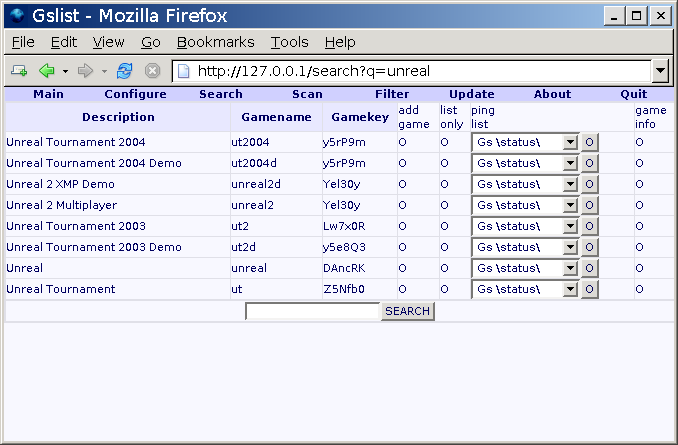
Task: Select list only O for Unreal 2 XMP Demo
Action: pos(444,184)
